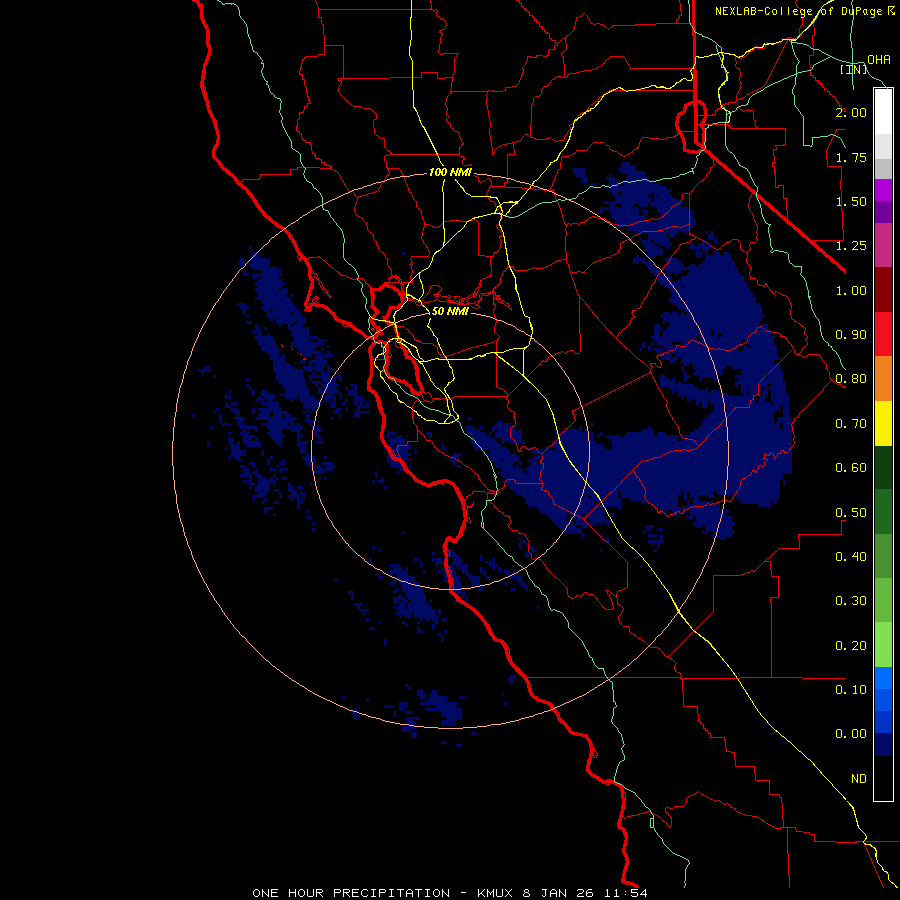This screenshot has width=900, height=900.
Task: Click the OHA product label
Action: [879, 59]
